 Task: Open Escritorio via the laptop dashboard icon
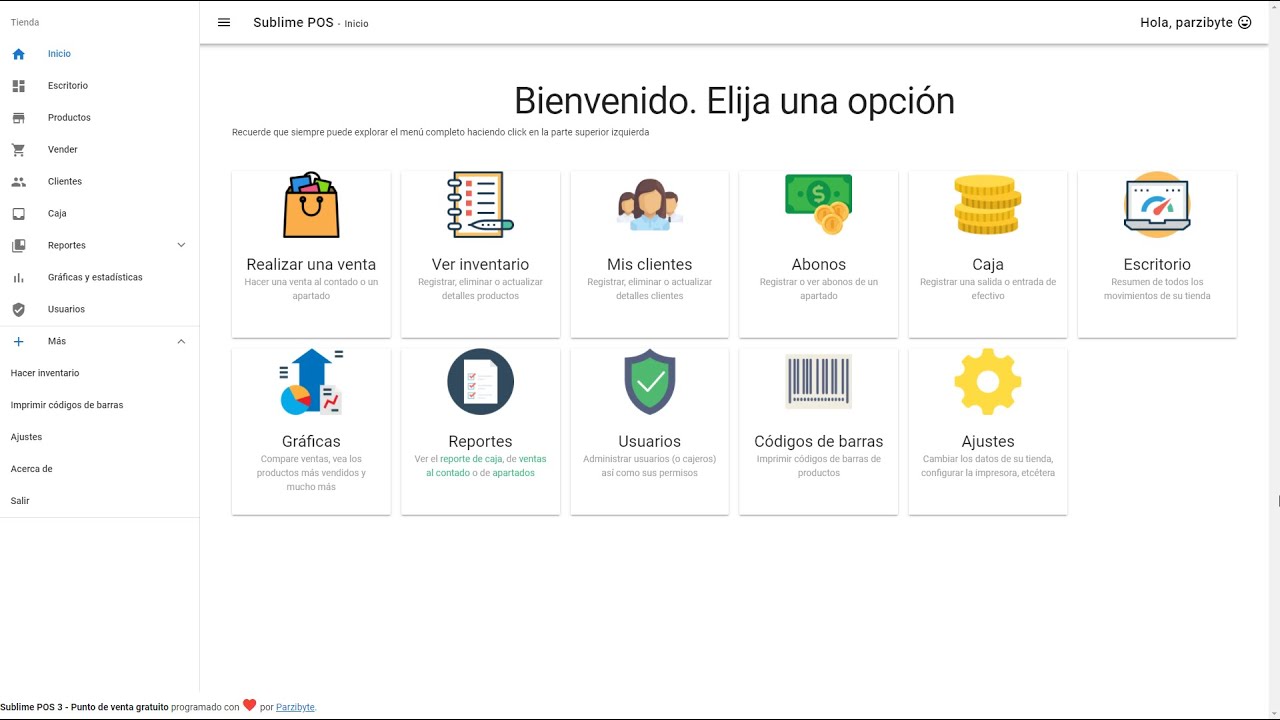click(x=1156, y=204)
